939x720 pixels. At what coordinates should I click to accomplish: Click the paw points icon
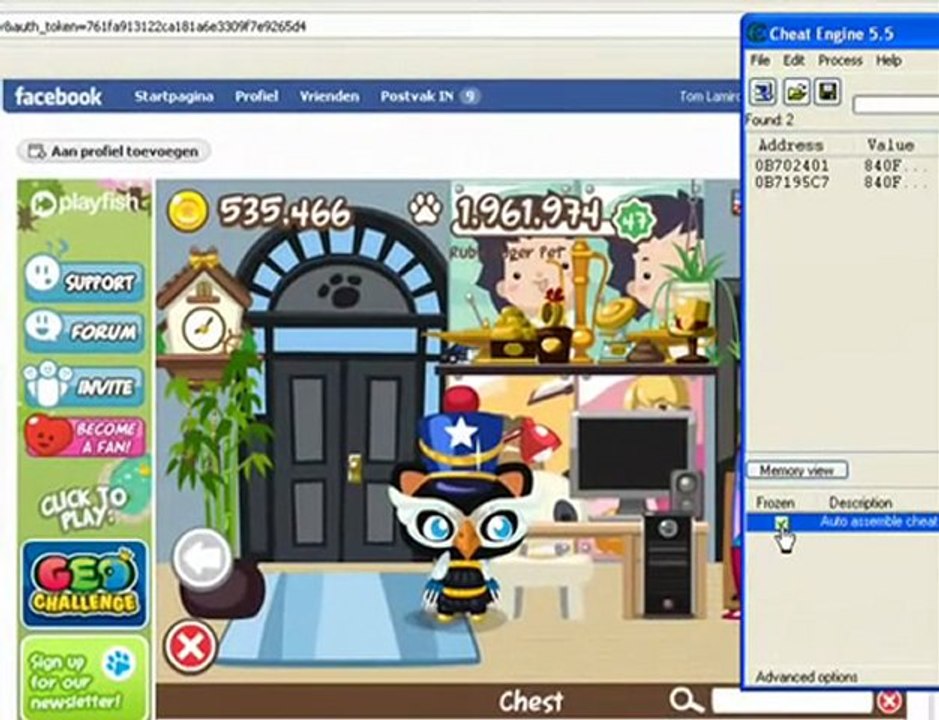click(425, 210)
